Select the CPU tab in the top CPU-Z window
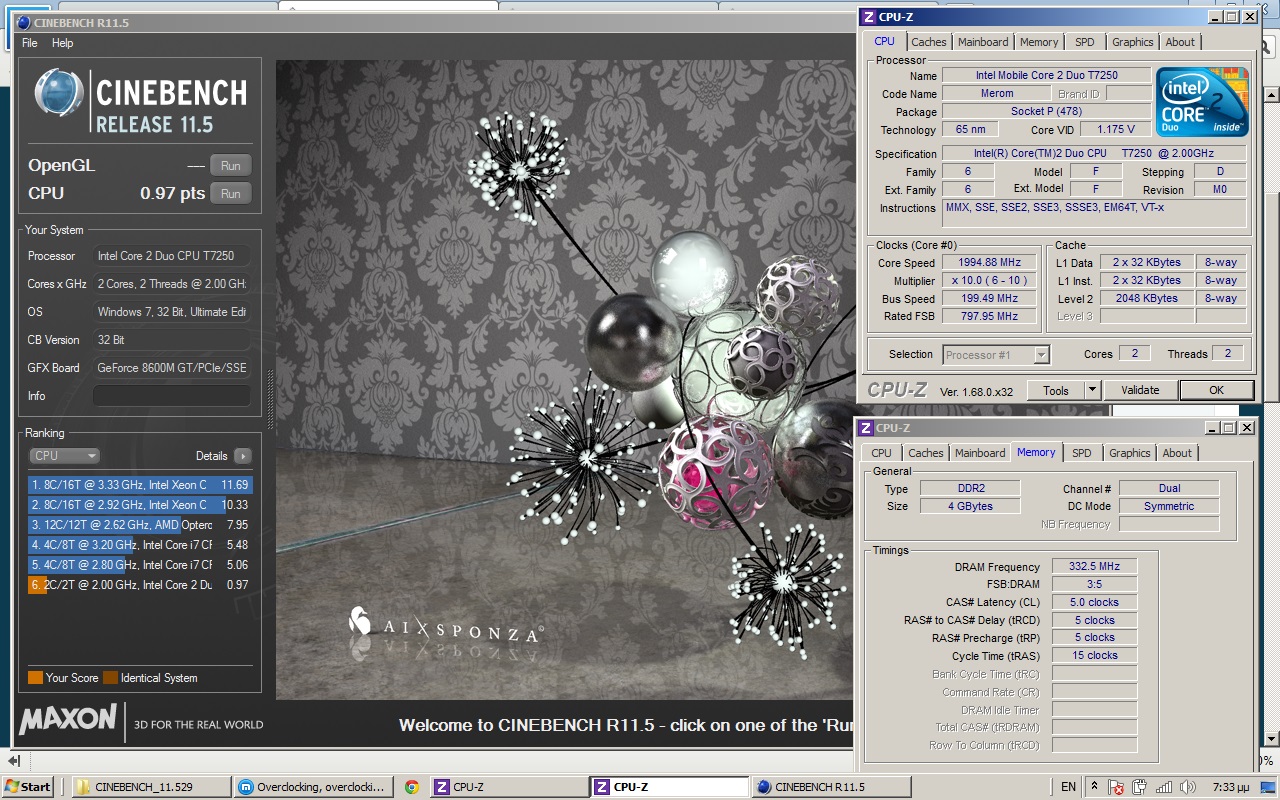This screenshot has width=1280, height=800. (884, 41)
